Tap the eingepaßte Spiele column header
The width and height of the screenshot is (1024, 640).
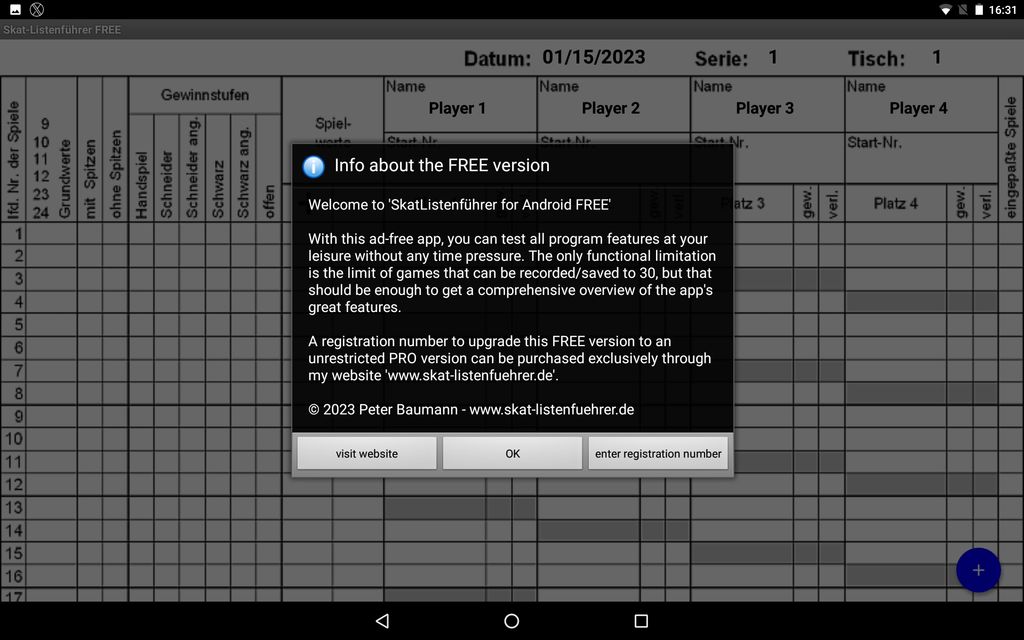(x=1010, y=157)
